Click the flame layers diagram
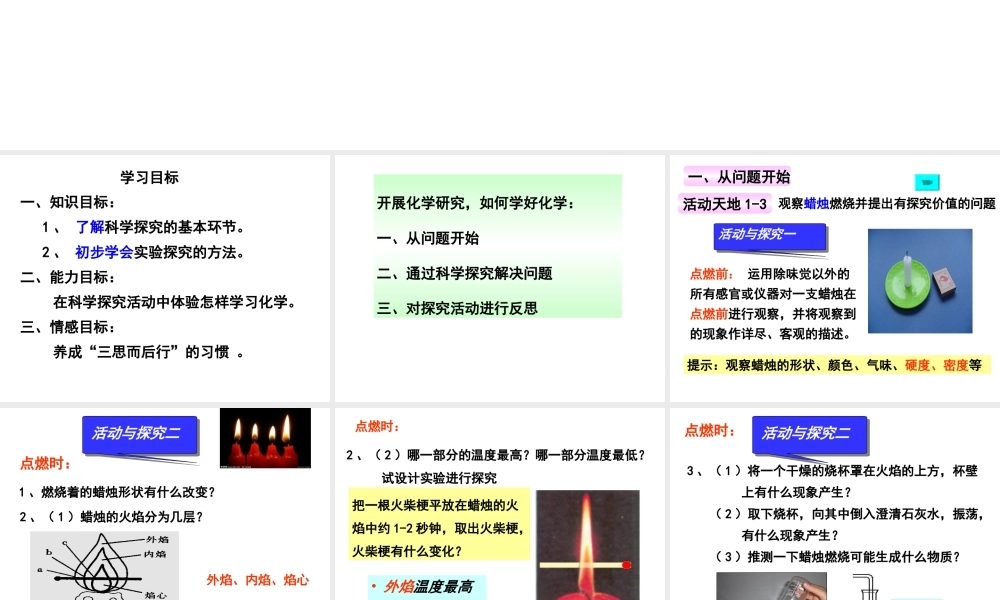 point(104,566)
